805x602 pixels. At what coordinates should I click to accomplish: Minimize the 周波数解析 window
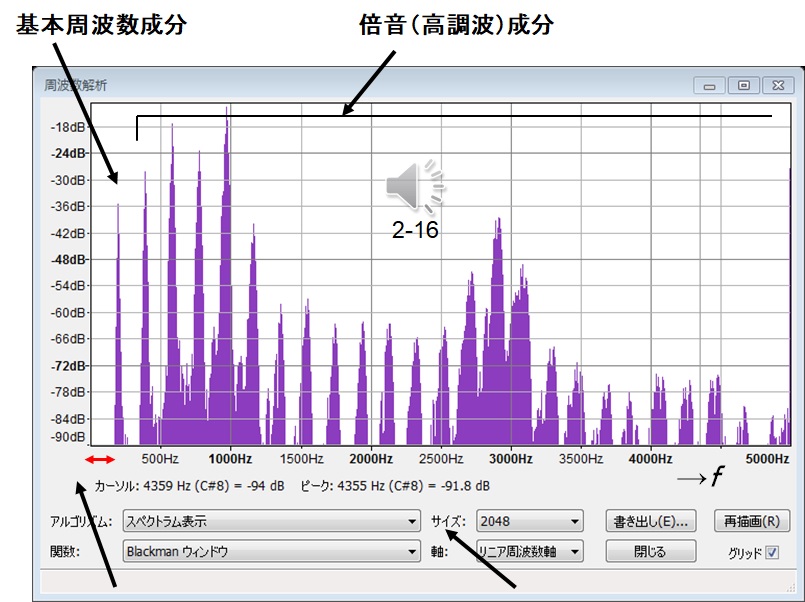(710, 86)
